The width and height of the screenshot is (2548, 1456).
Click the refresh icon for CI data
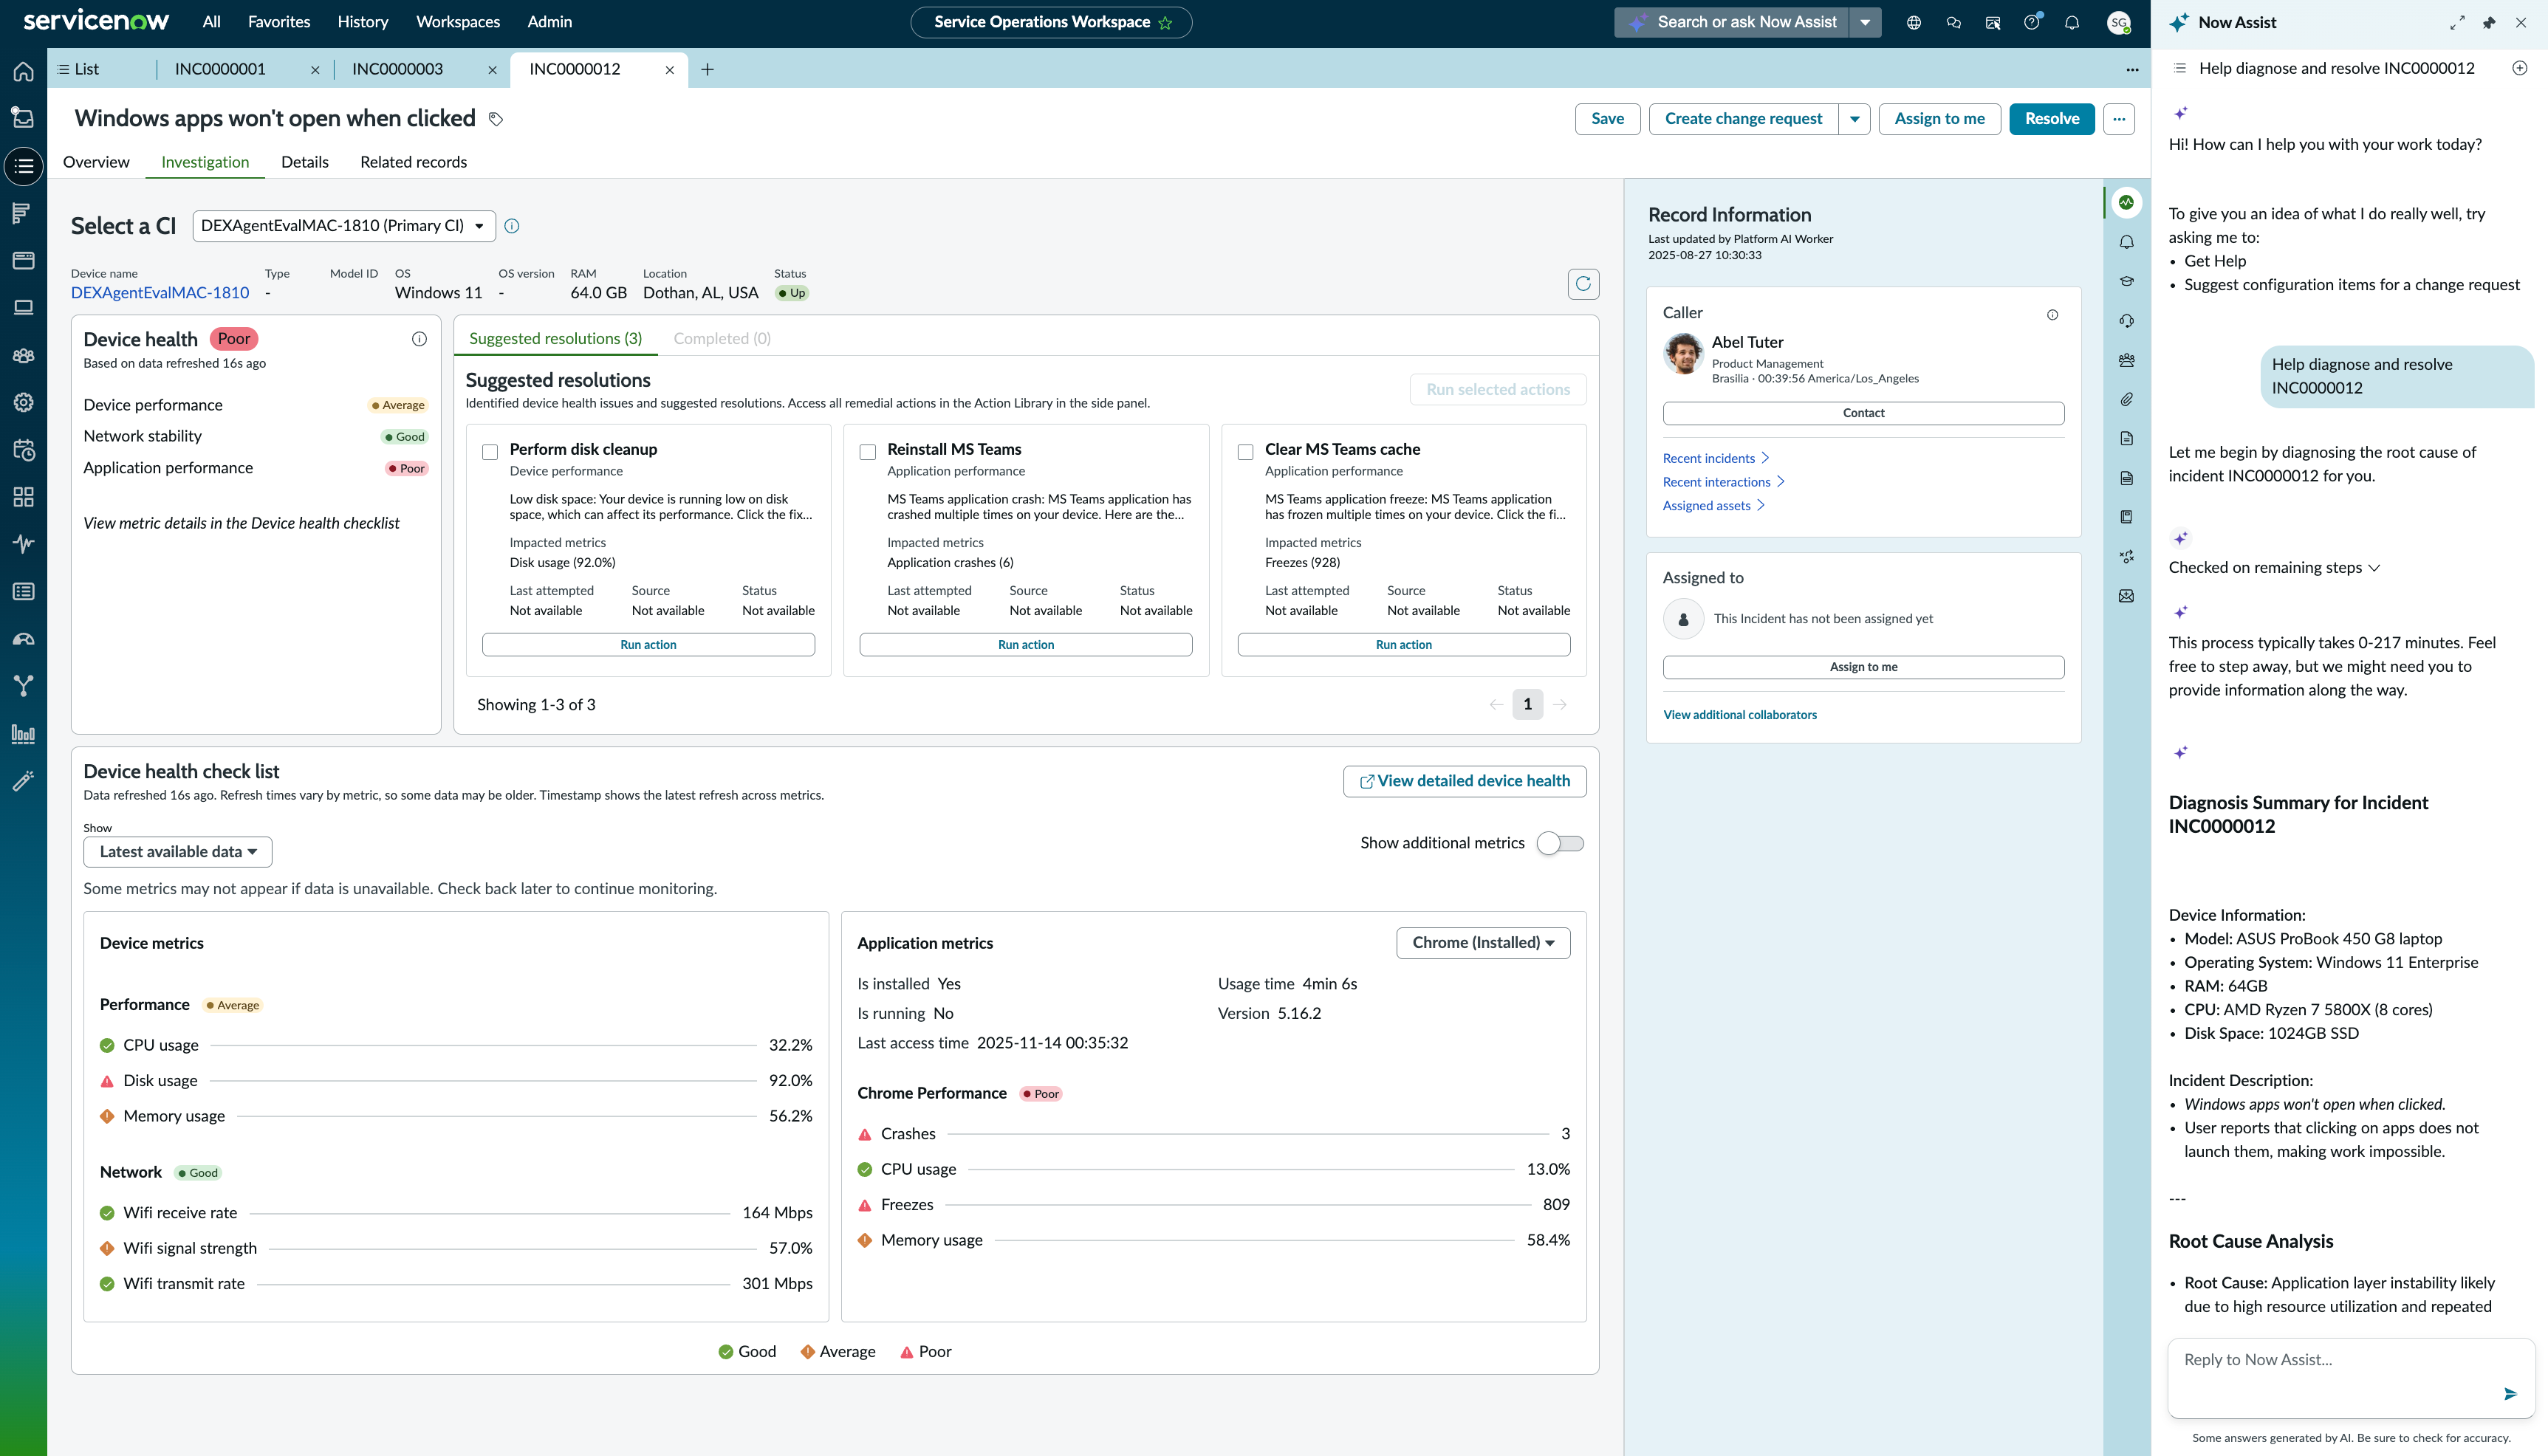tap(1583, 284)
